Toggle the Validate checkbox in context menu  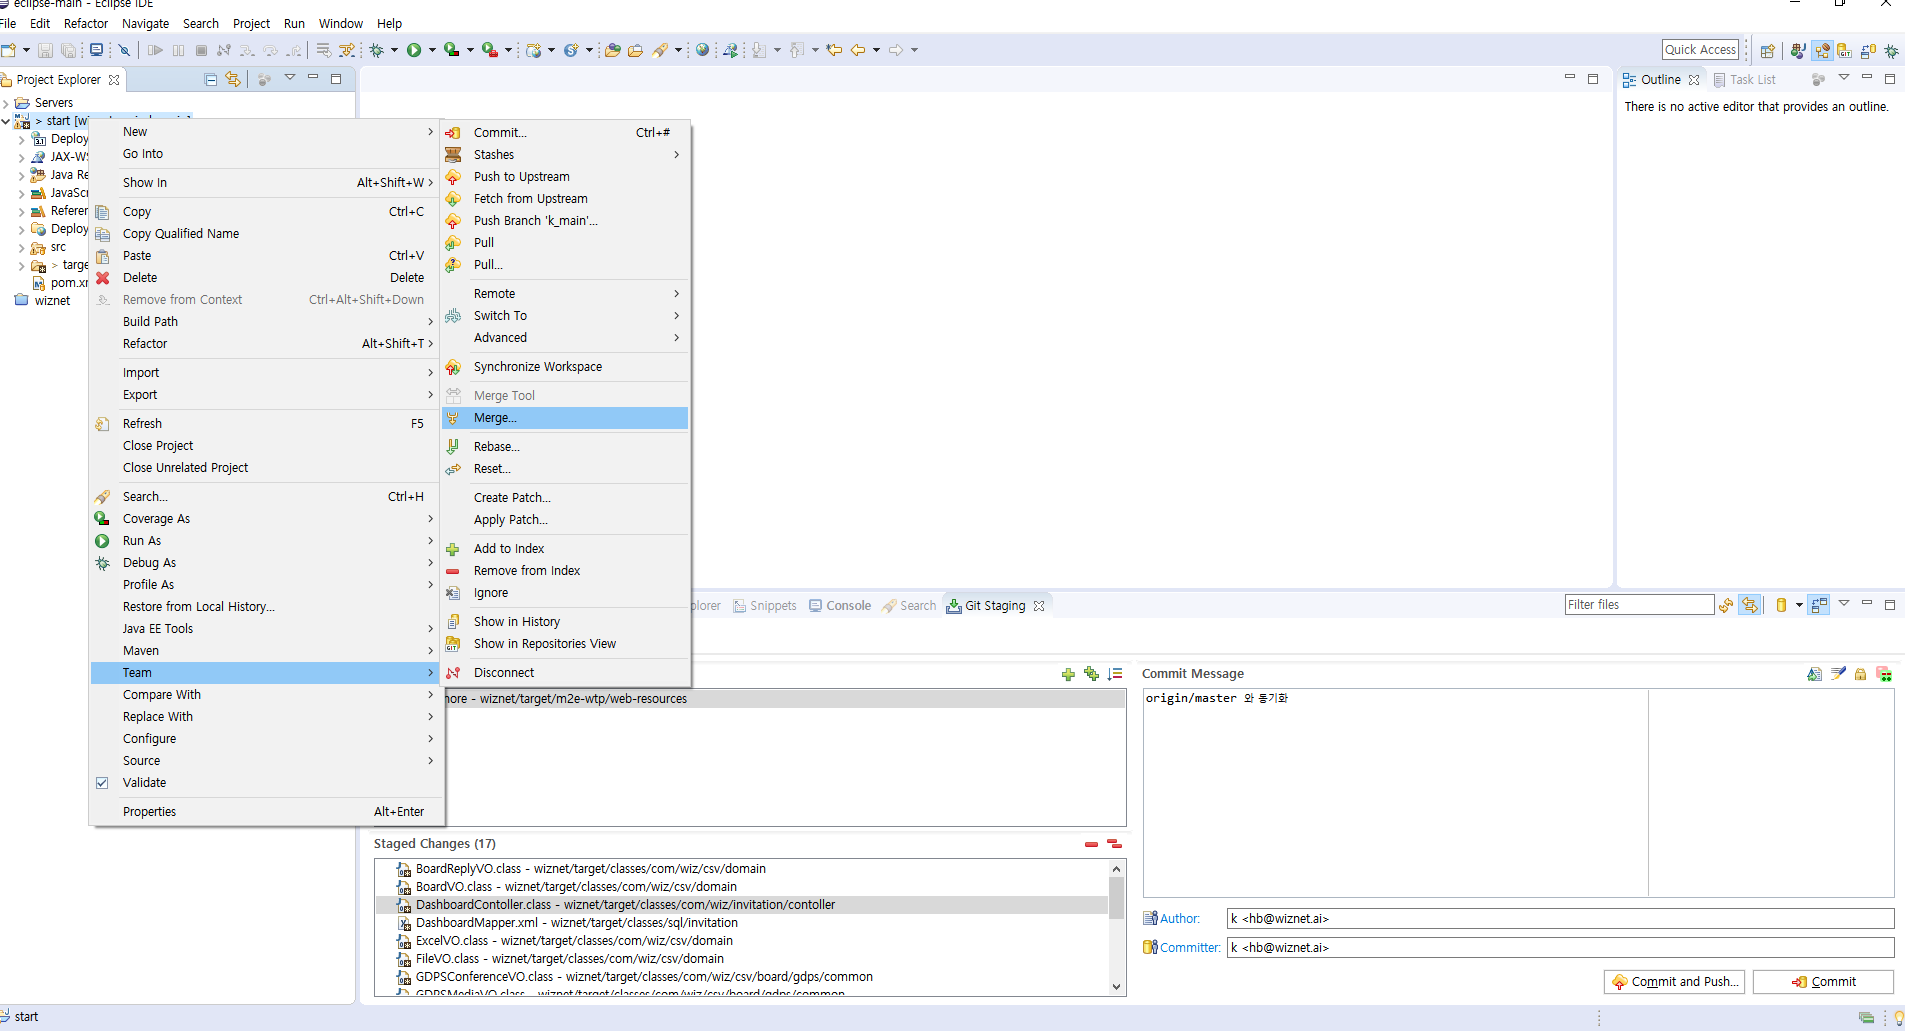tap(102, 783)
